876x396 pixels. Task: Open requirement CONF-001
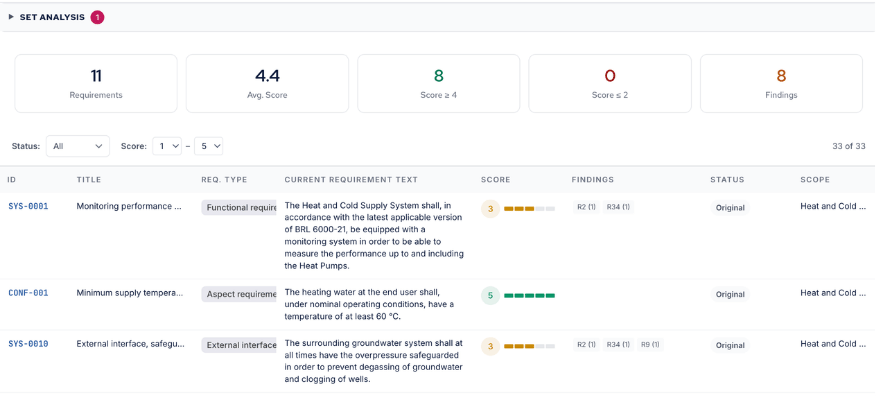click(x=28, y=293)
